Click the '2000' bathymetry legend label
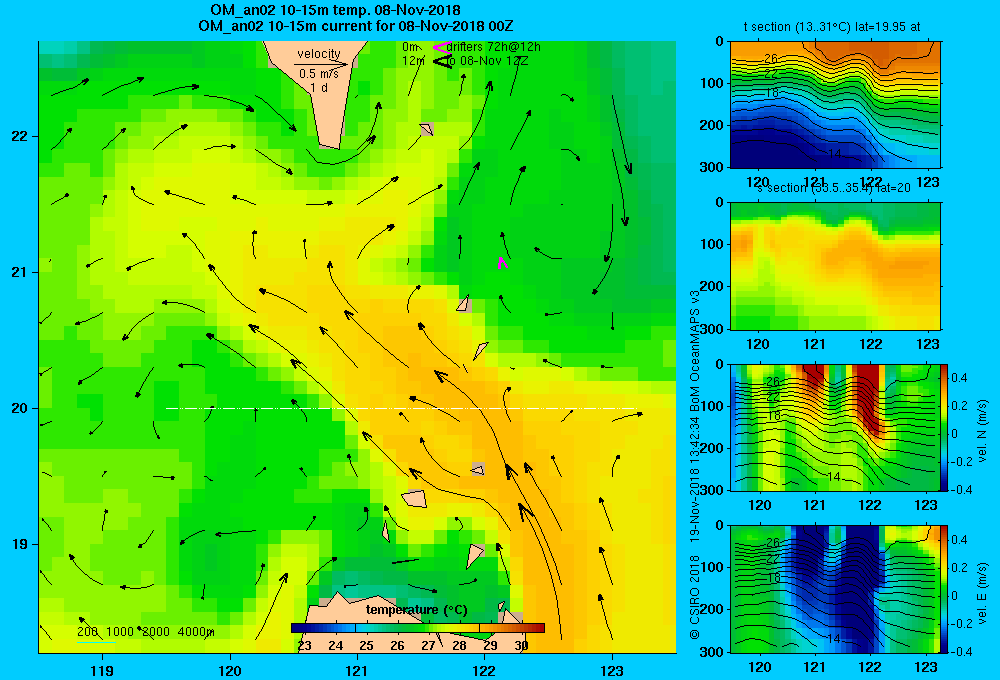Screen dimensions: 1000x680 click(x=156, y=632)
